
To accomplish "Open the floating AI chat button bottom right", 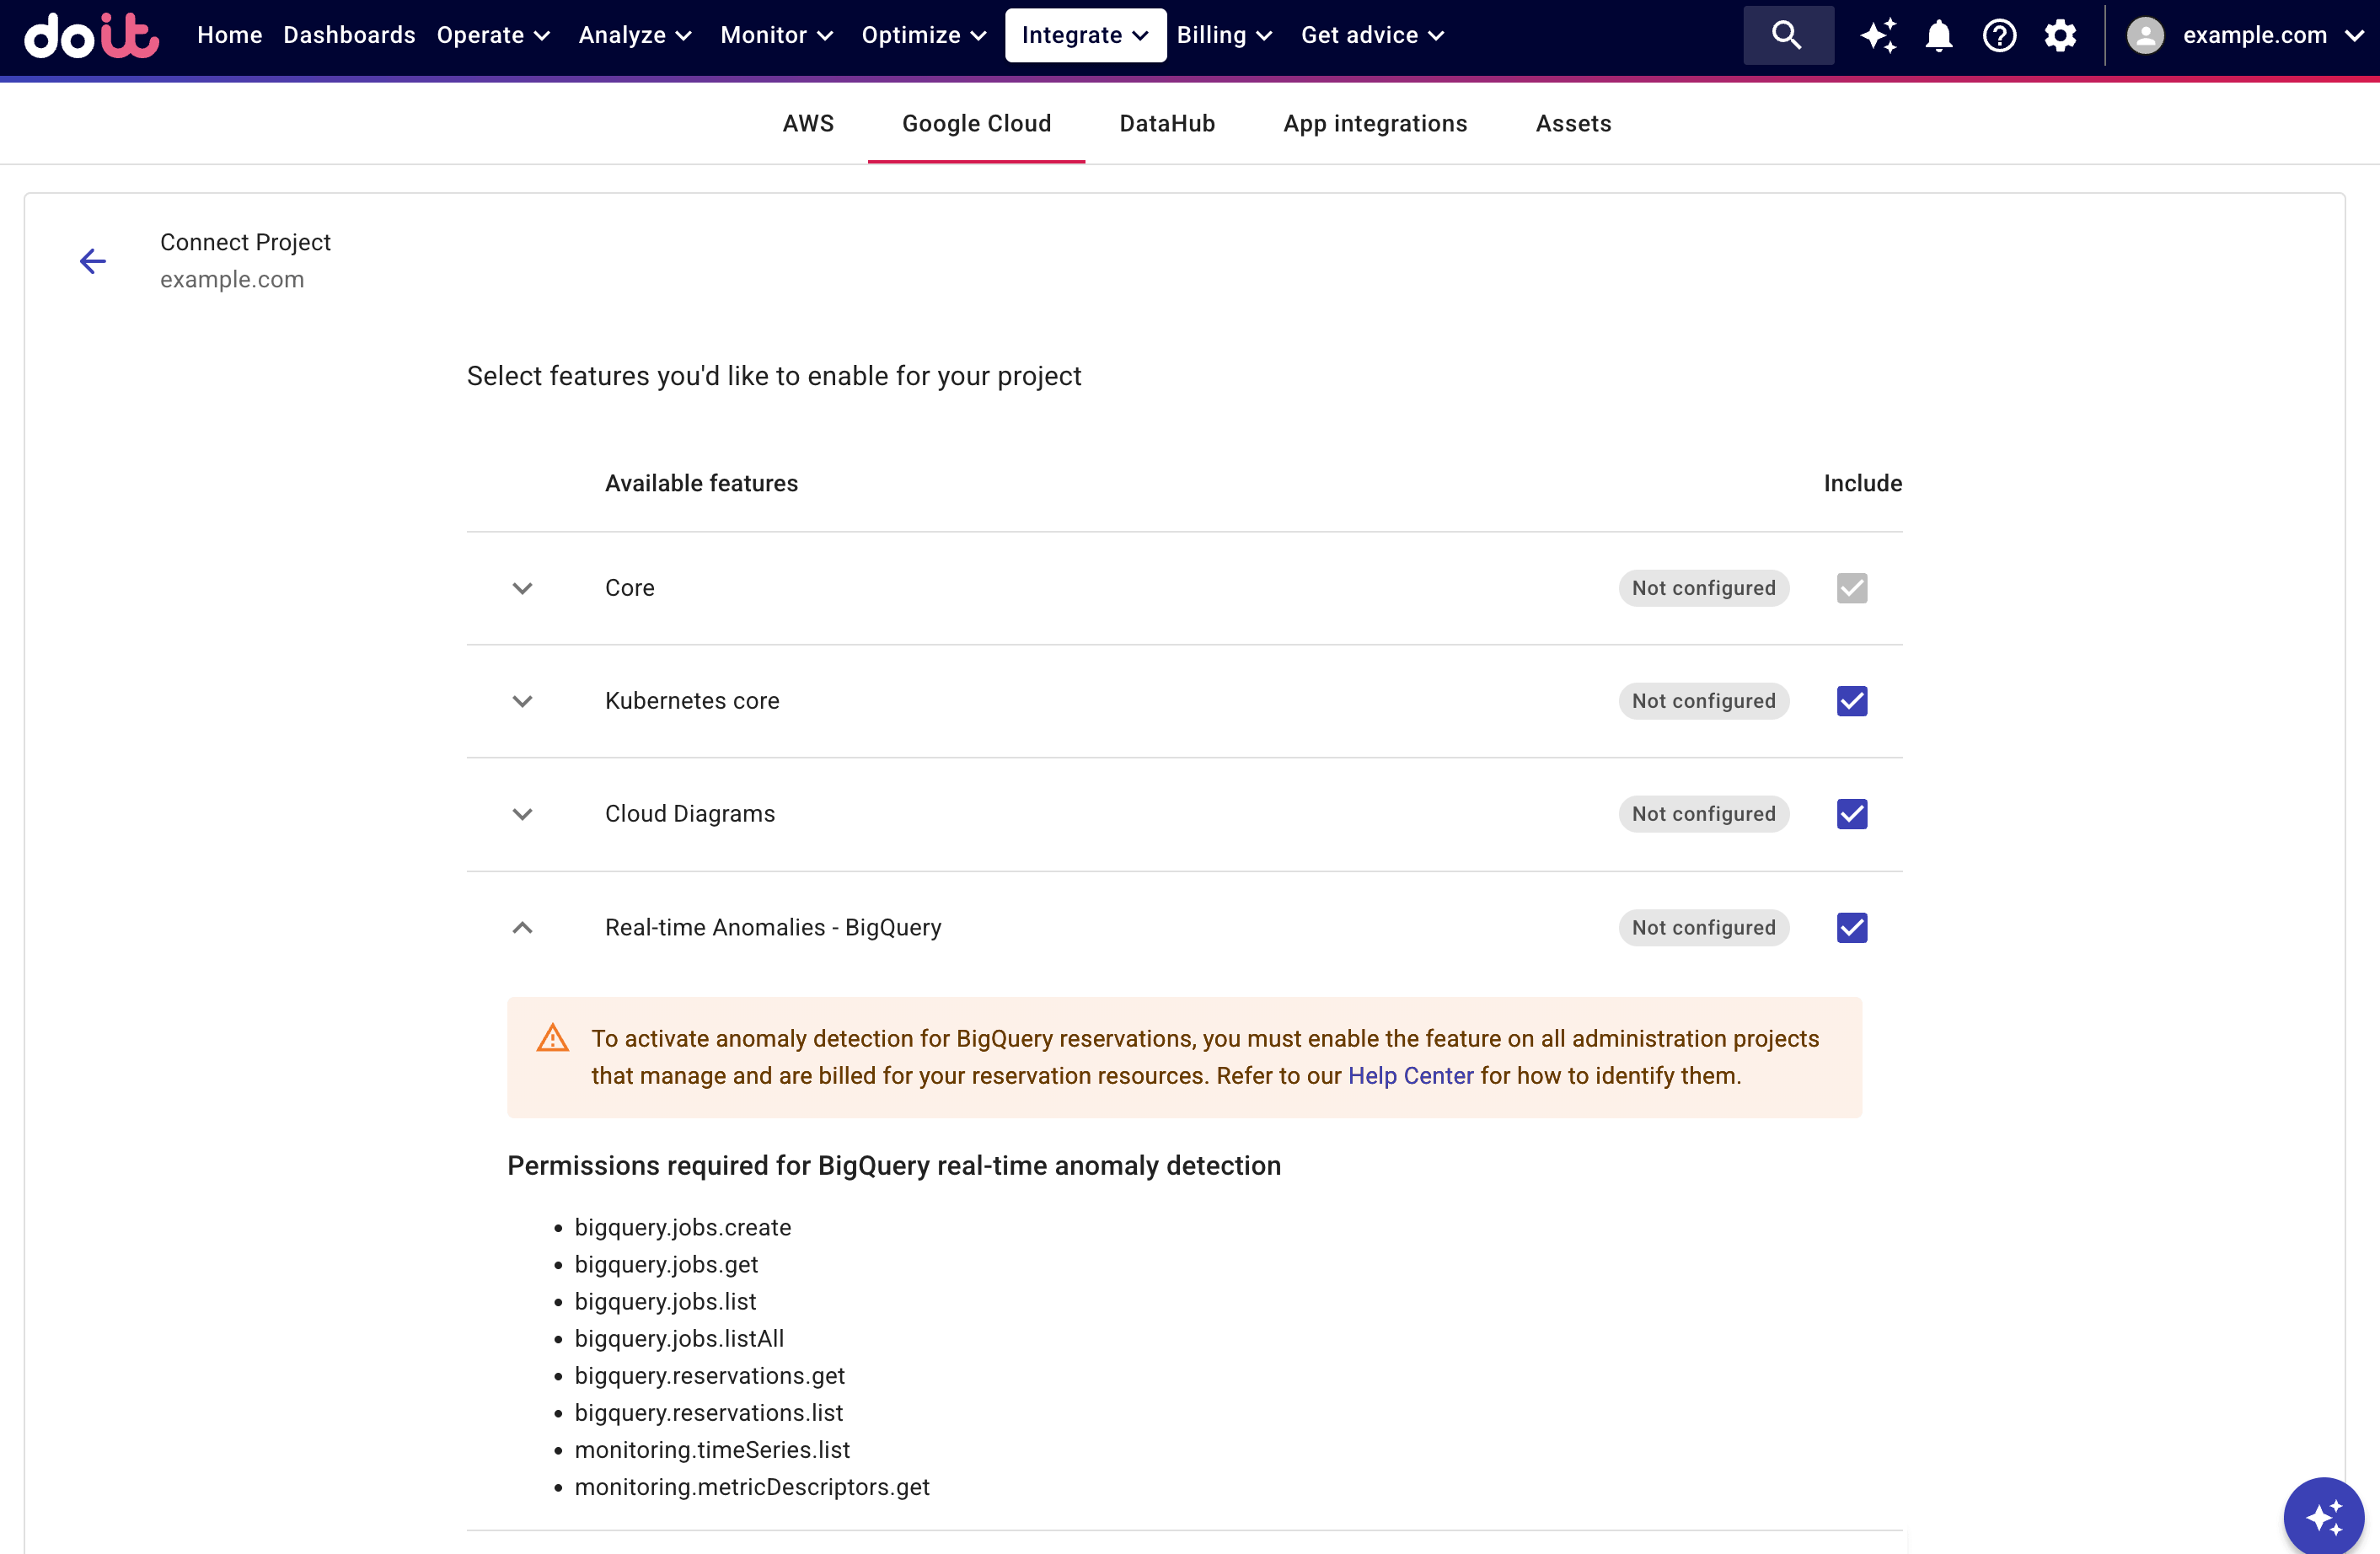I will click(2324, 1516).
